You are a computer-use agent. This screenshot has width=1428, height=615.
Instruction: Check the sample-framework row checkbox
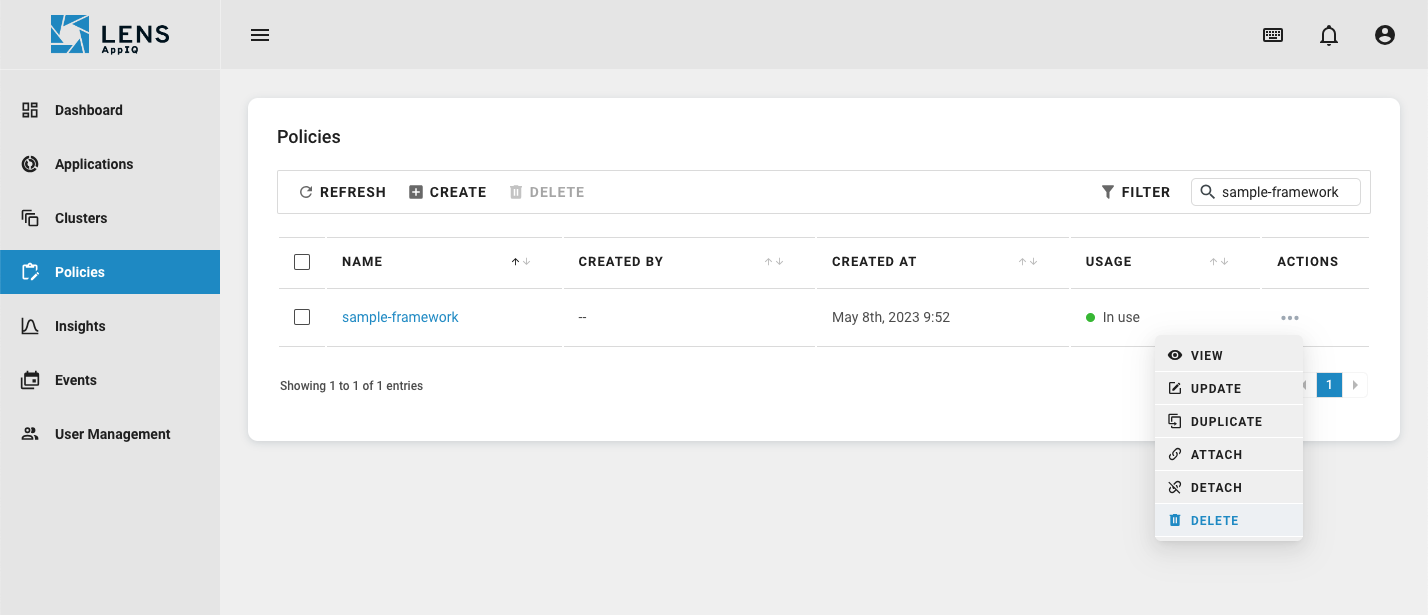coord(302,317)
